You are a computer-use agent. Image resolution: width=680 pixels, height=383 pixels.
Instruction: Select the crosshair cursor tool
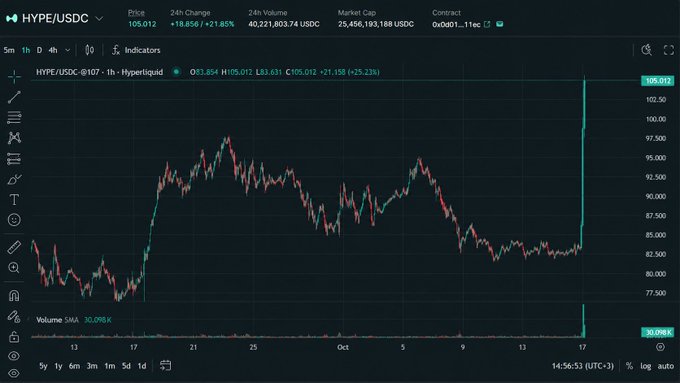coord(14,77)
